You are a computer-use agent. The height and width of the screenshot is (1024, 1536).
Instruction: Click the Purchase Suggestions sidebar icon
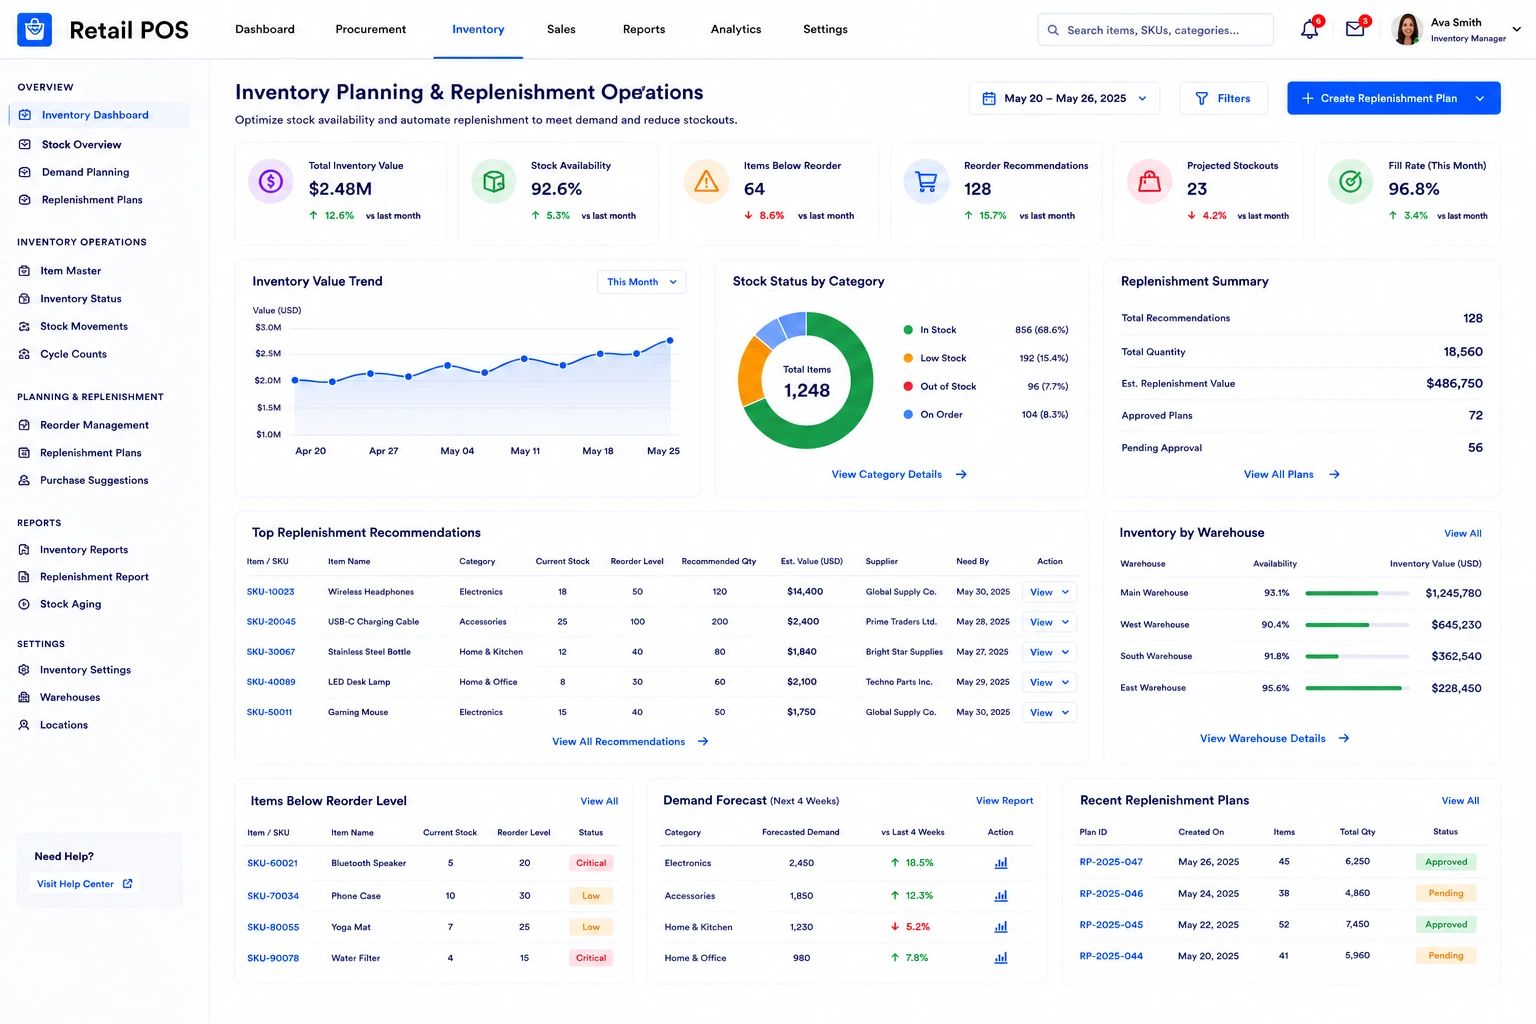click(x=25, y=480)
